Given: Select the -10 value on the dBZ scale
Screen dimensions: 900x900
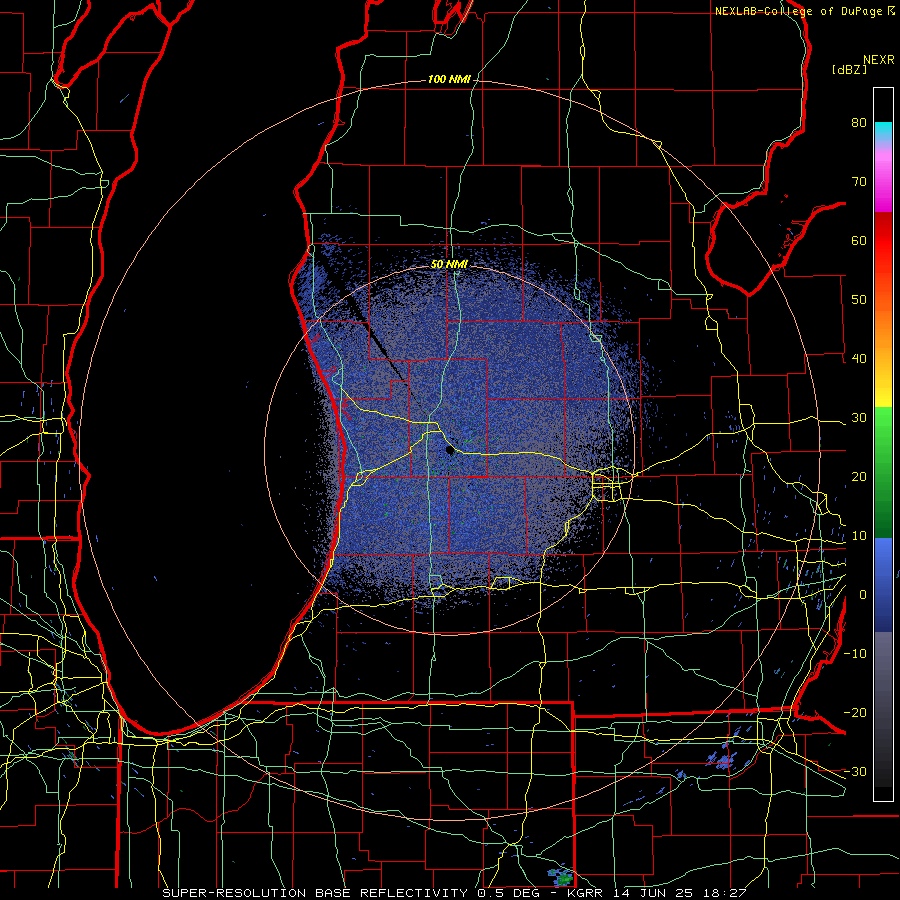Looking at the screenshot, I should click(855, 654).
